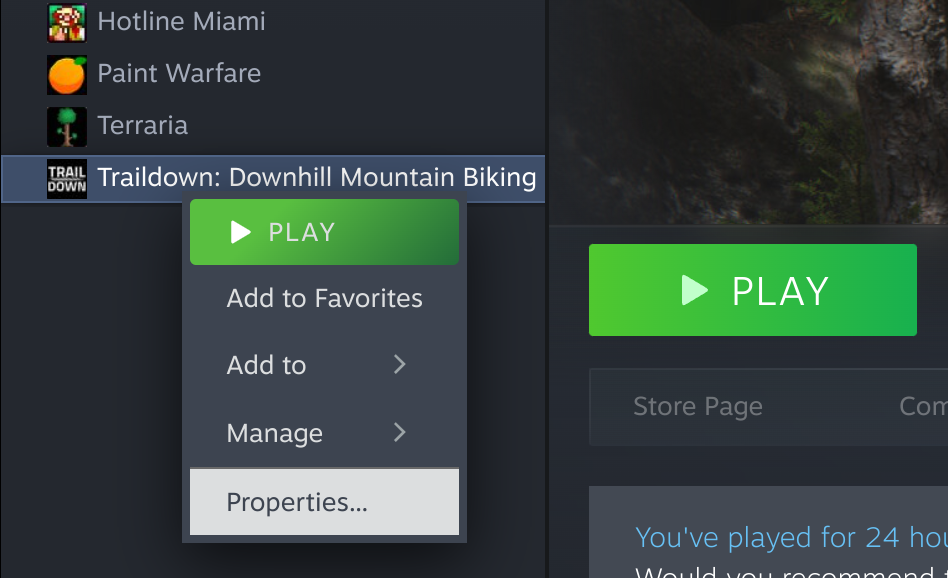Click the Traildown logo icon
Image resolution: width=948 pixels, height=578 pixels.
[67, 179]
